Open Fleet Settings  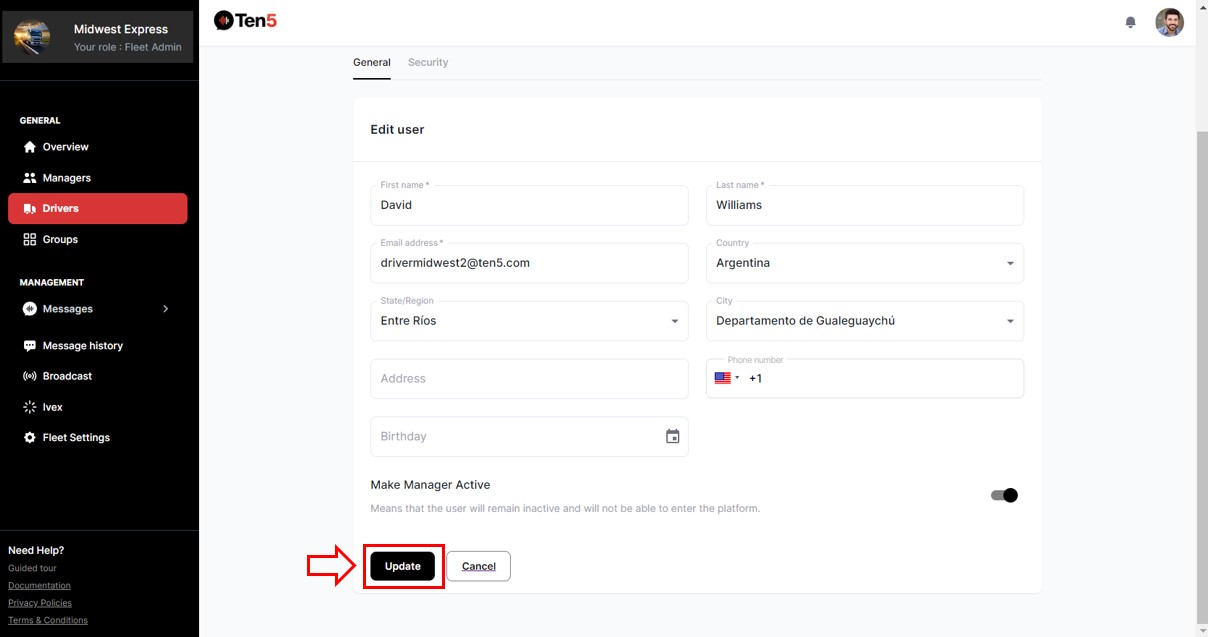(x=76, y=438)
